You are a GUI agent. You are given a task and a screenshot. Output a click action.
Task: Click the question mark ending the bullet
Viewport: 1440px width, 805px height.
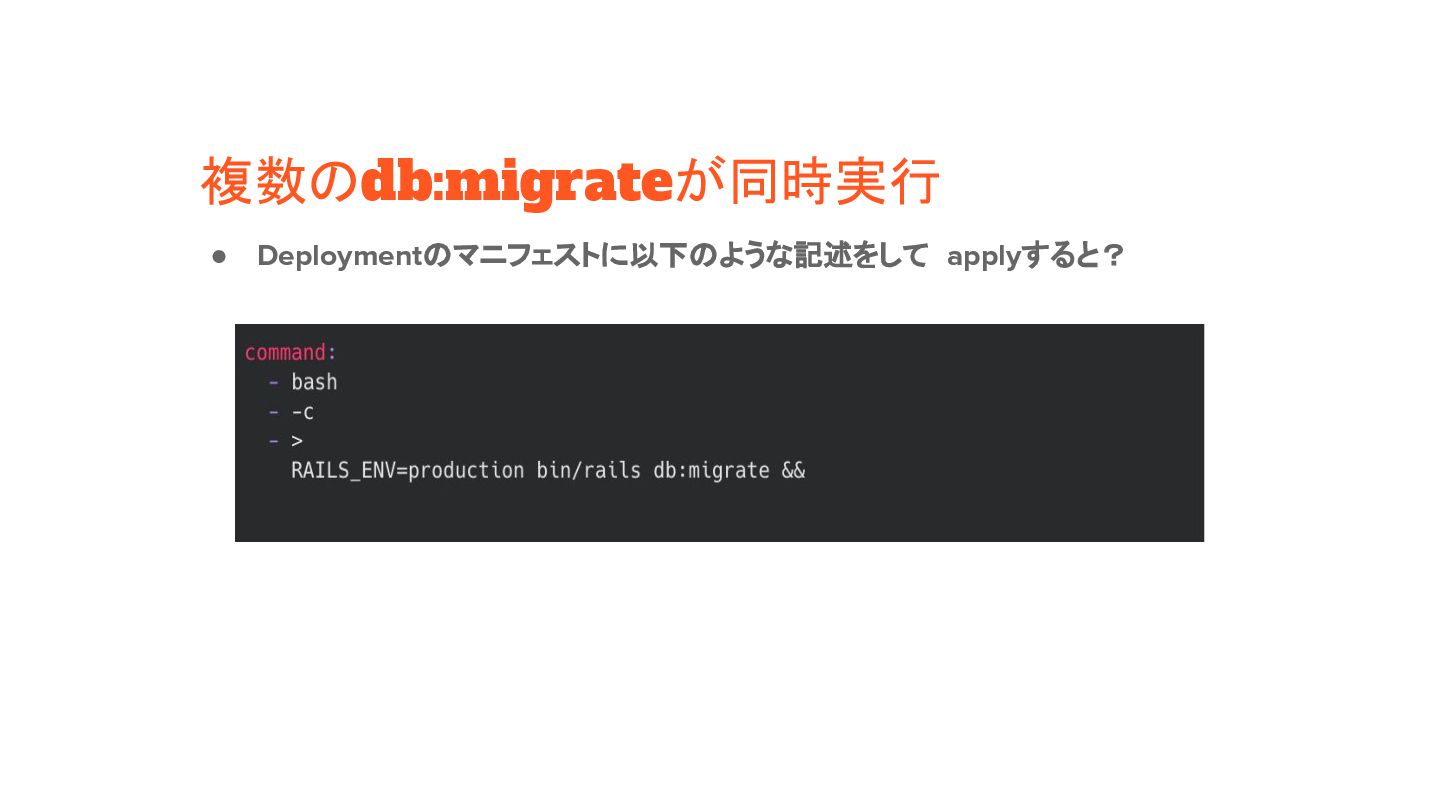[x=1114, y=256]
